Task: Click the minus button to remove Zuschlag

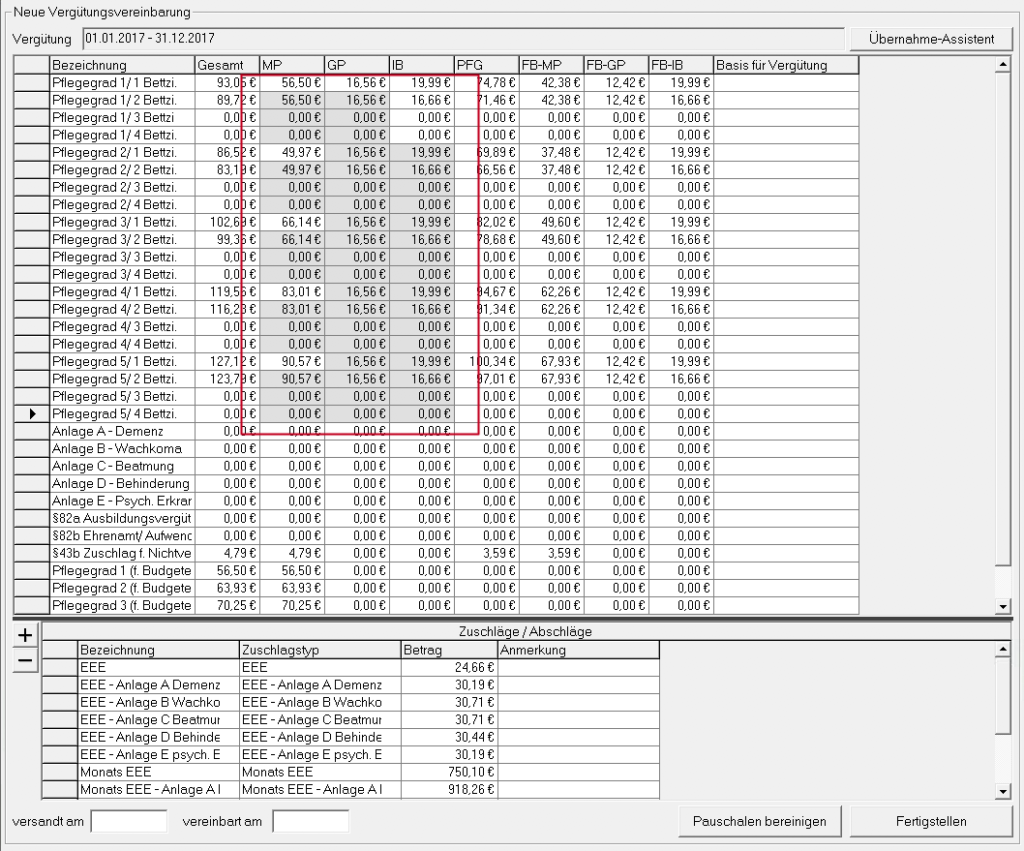Action: [25, 660]
